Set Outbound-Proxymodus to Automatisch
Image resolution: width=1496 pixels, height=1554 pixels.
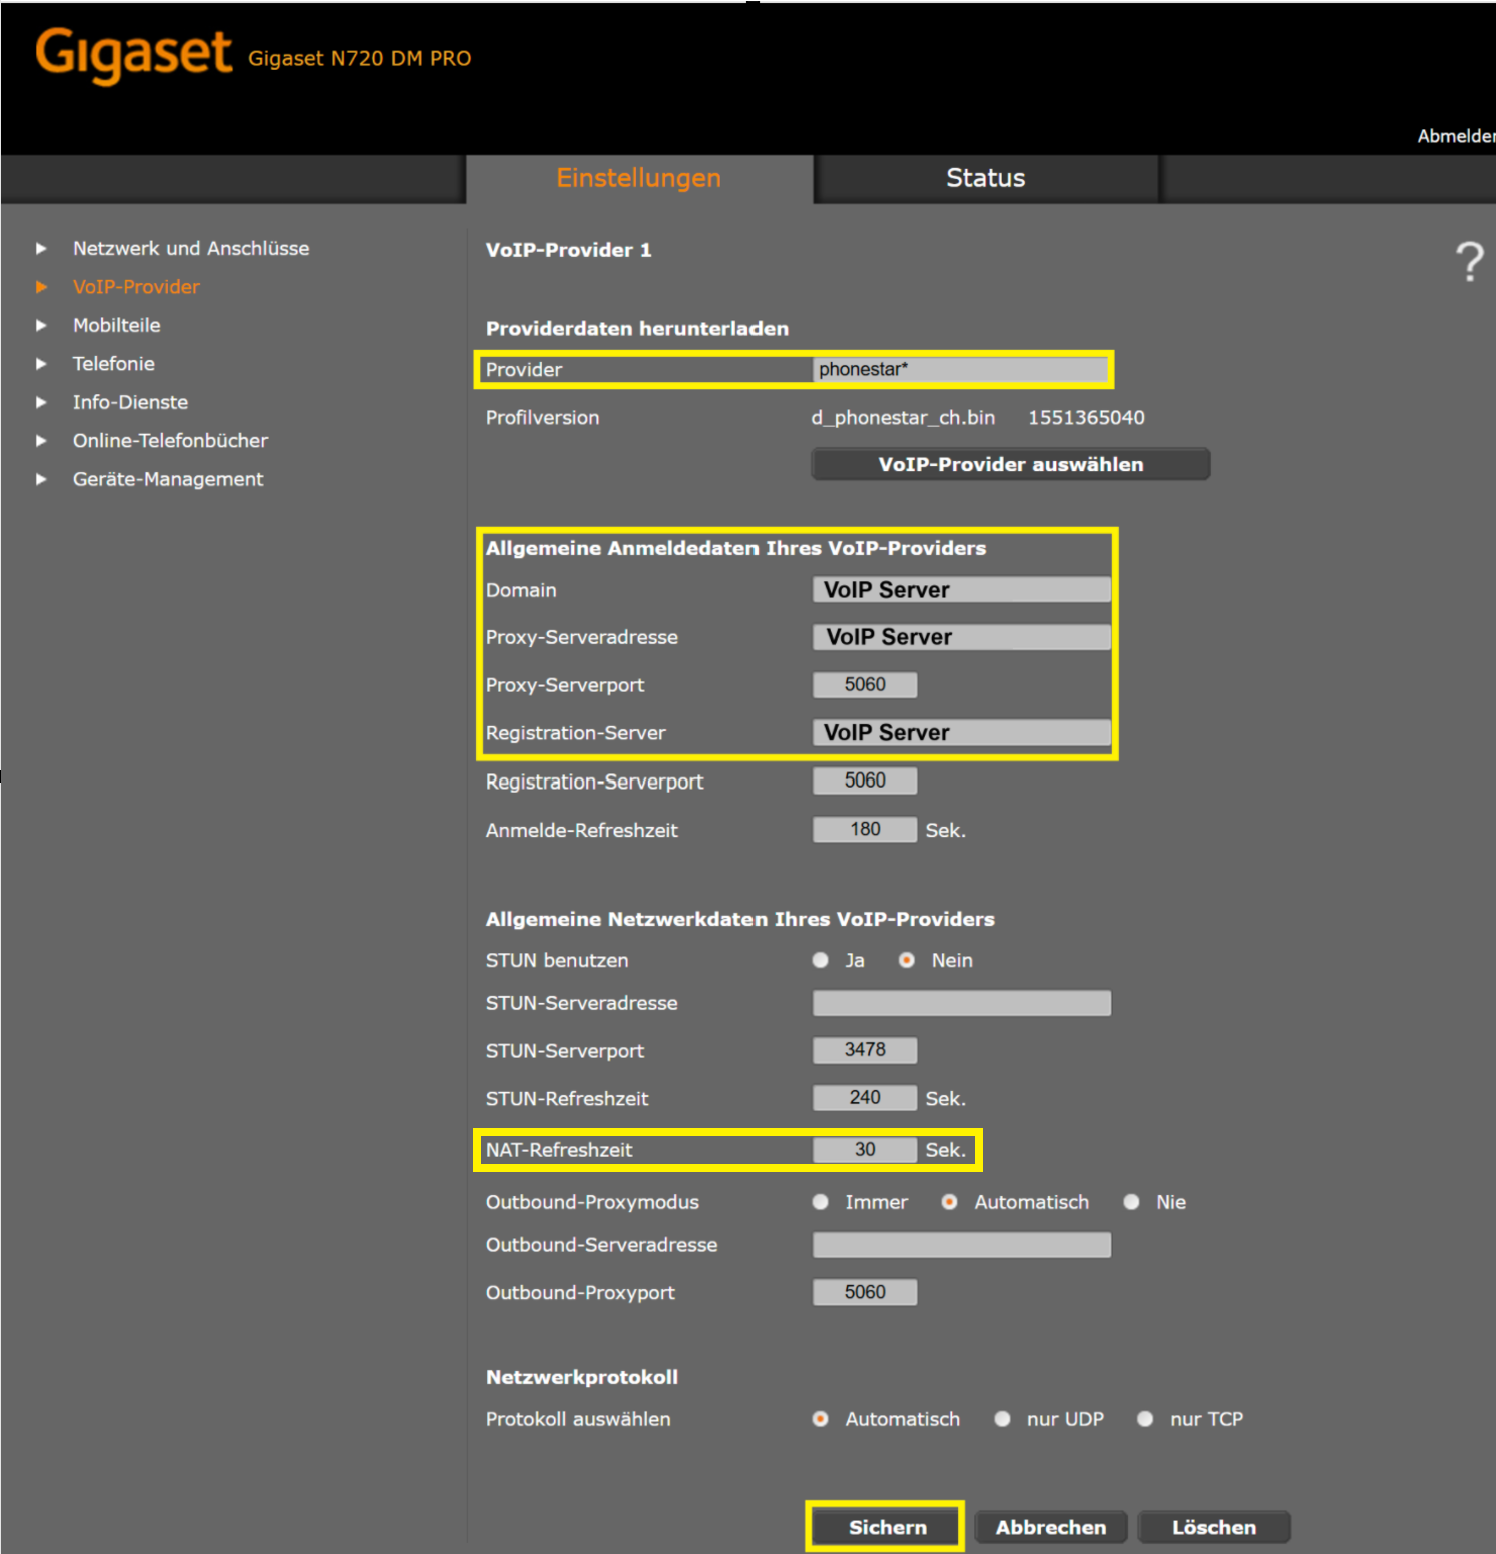pyautogui.click(x=949, y=1202)
